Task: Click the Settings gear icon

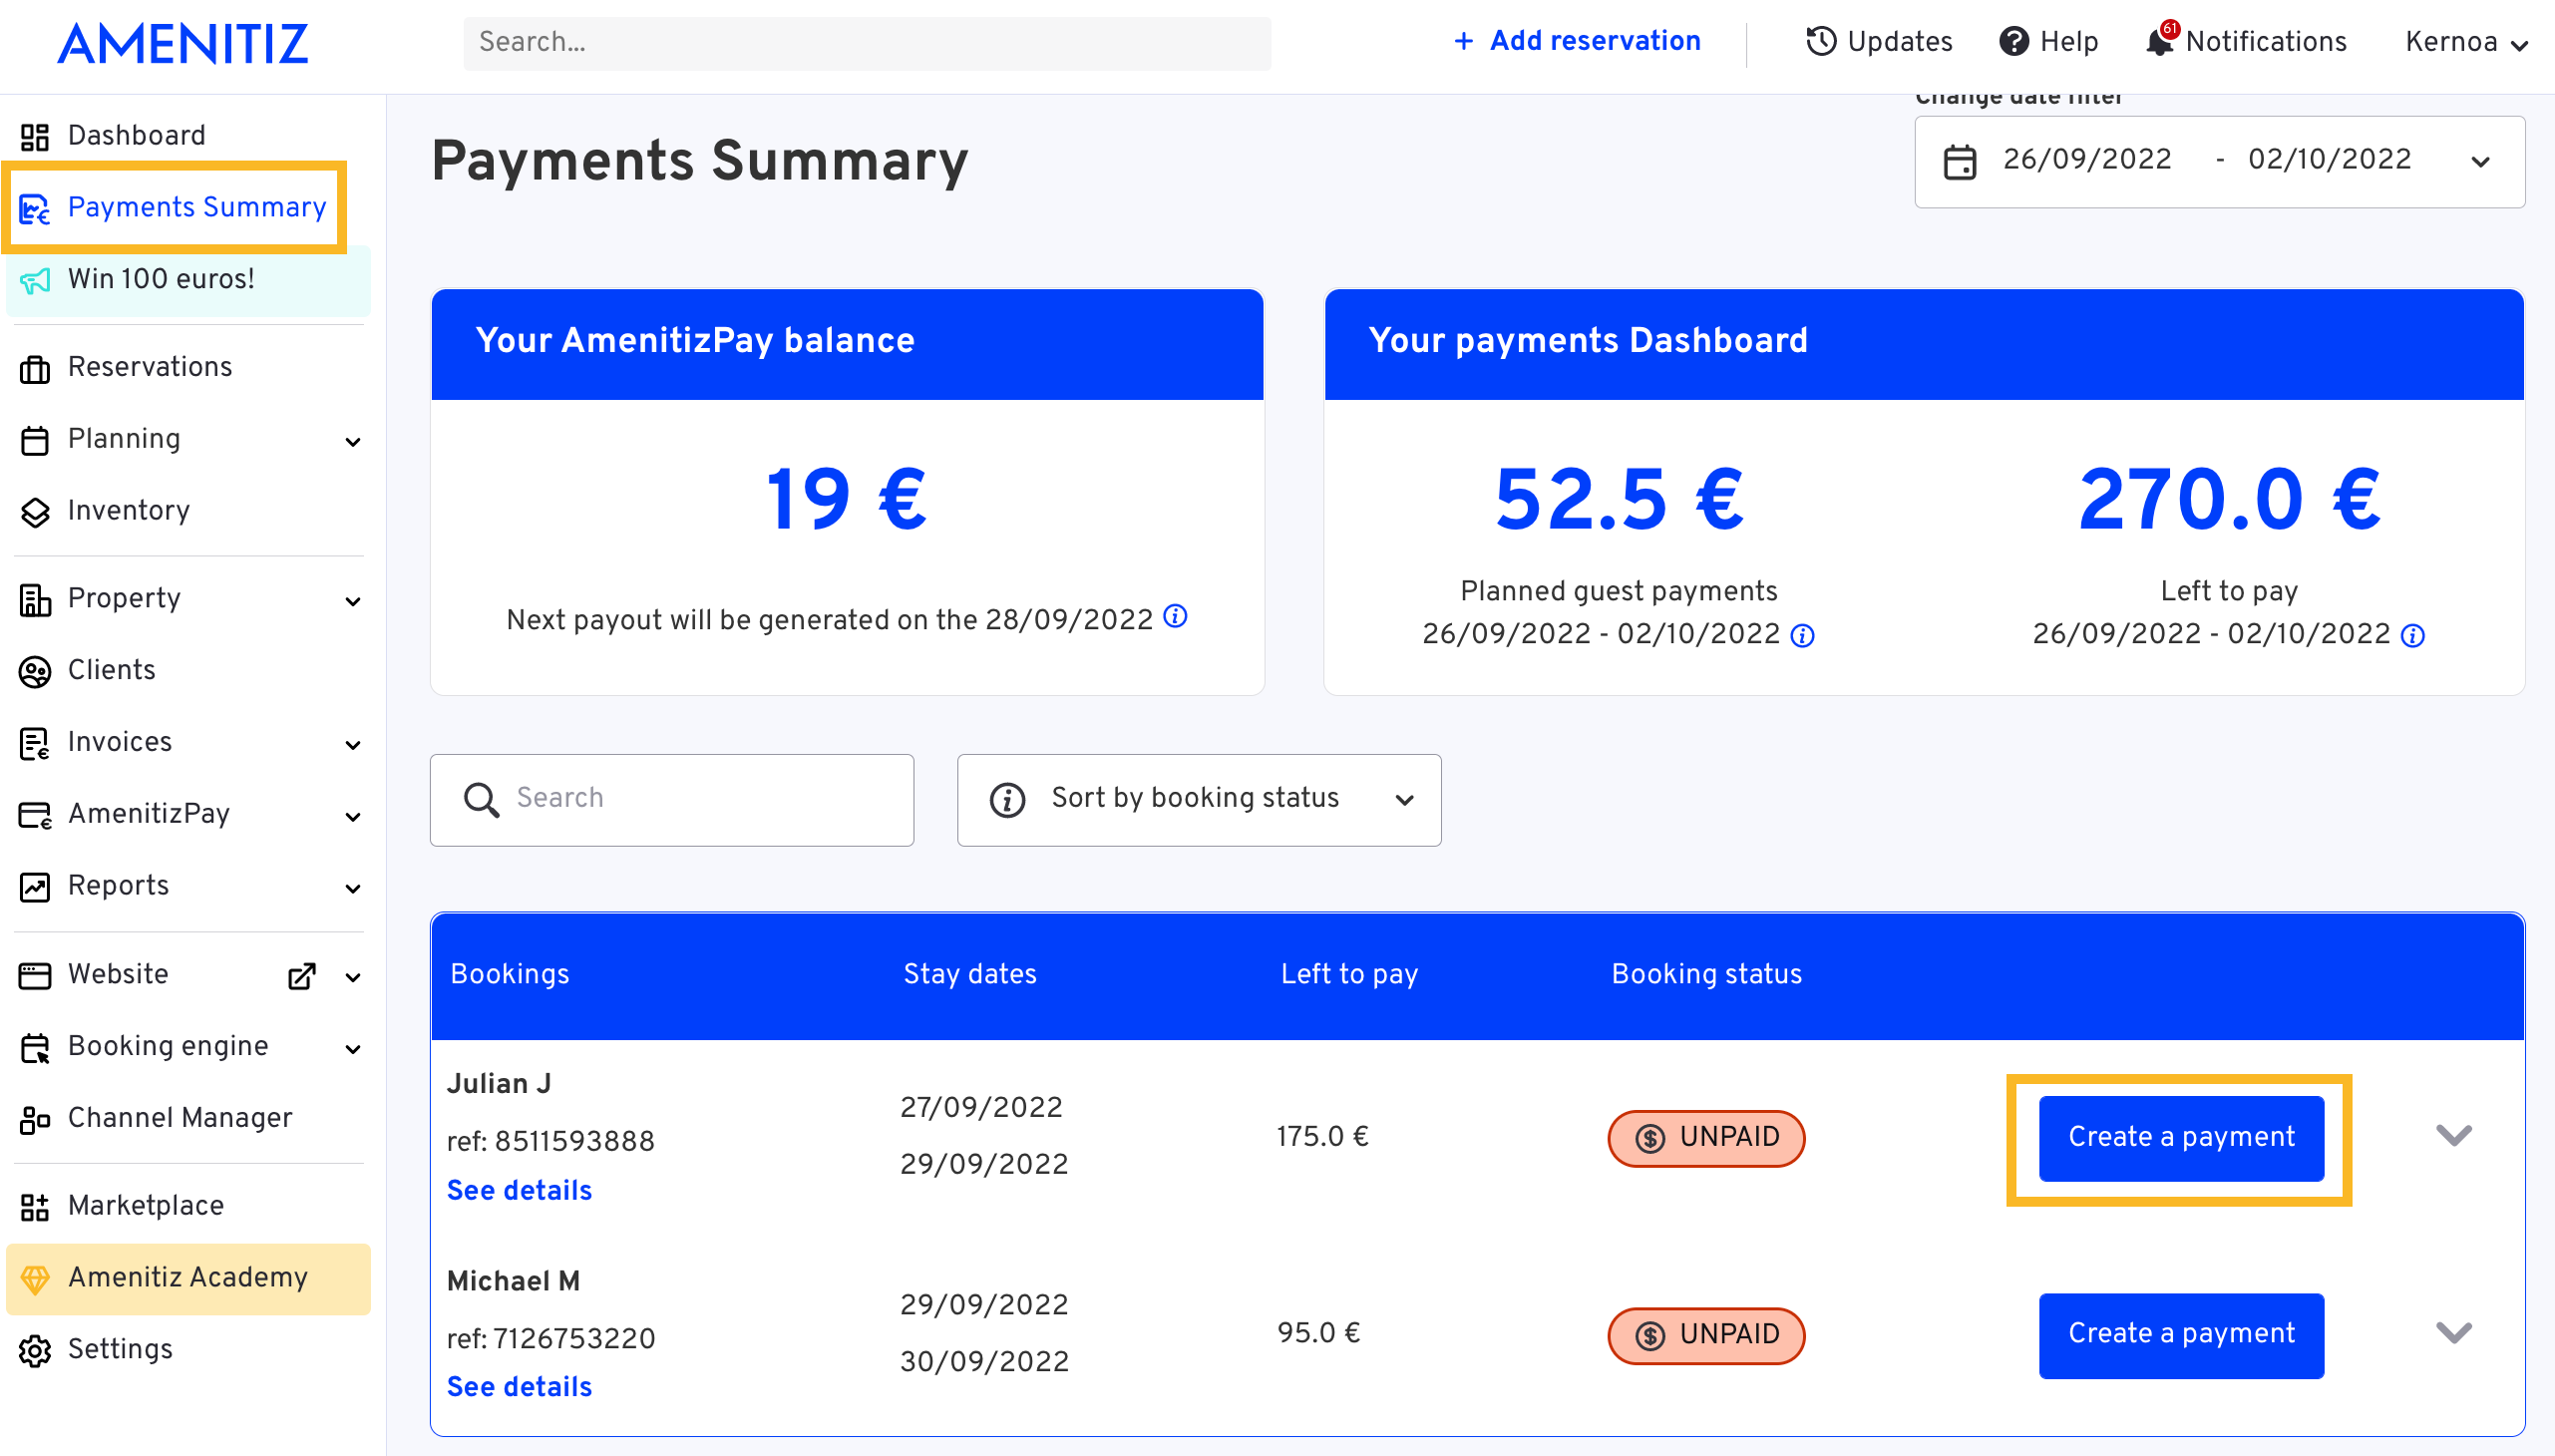Action: pyautogui.click(x=35, y=1352)
